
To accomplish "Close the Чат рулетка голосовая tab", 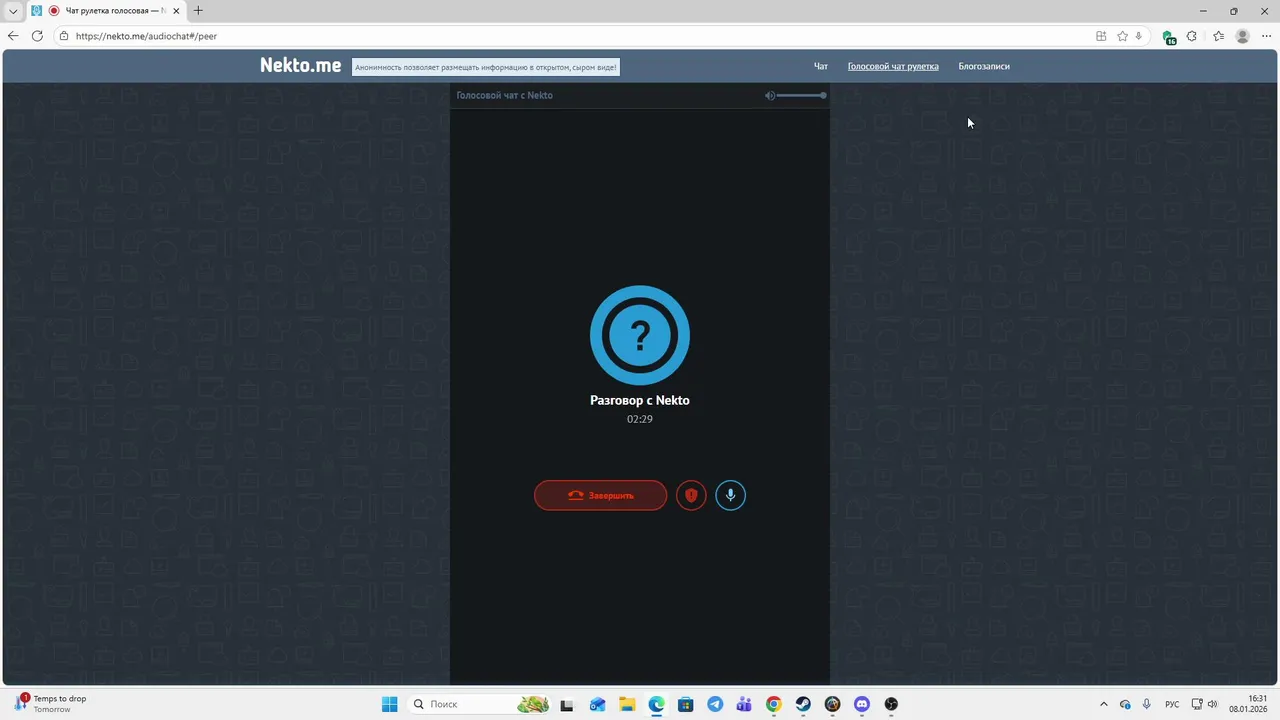I will 176,11.
